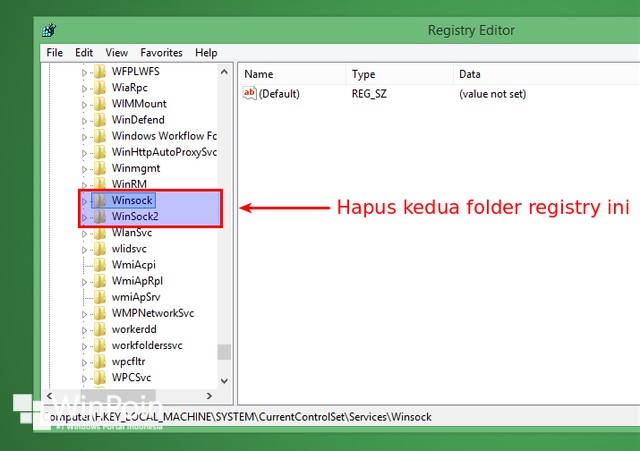Expand the WinSock2 key
Viewport: 640px width, 451px height.
click(84, 218)
